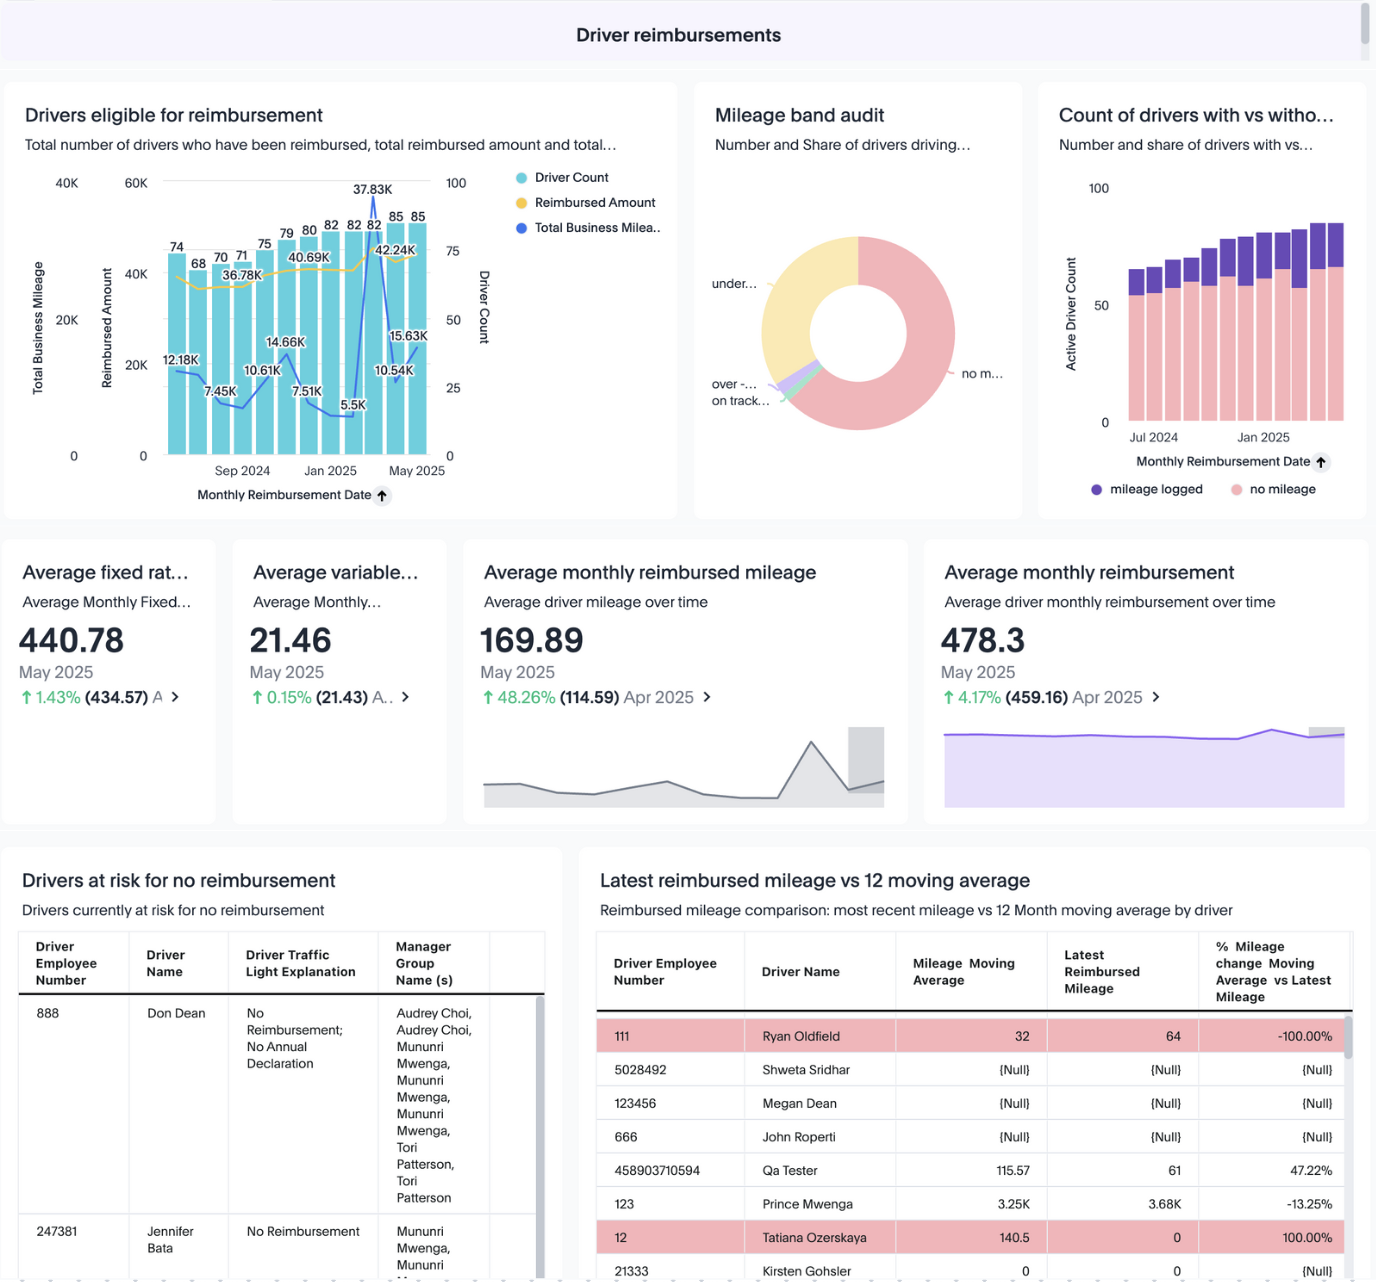Click purple mileage logged legend dot
The width and height of the screenshot is (1378, 1282).
tap(1096, 490)
